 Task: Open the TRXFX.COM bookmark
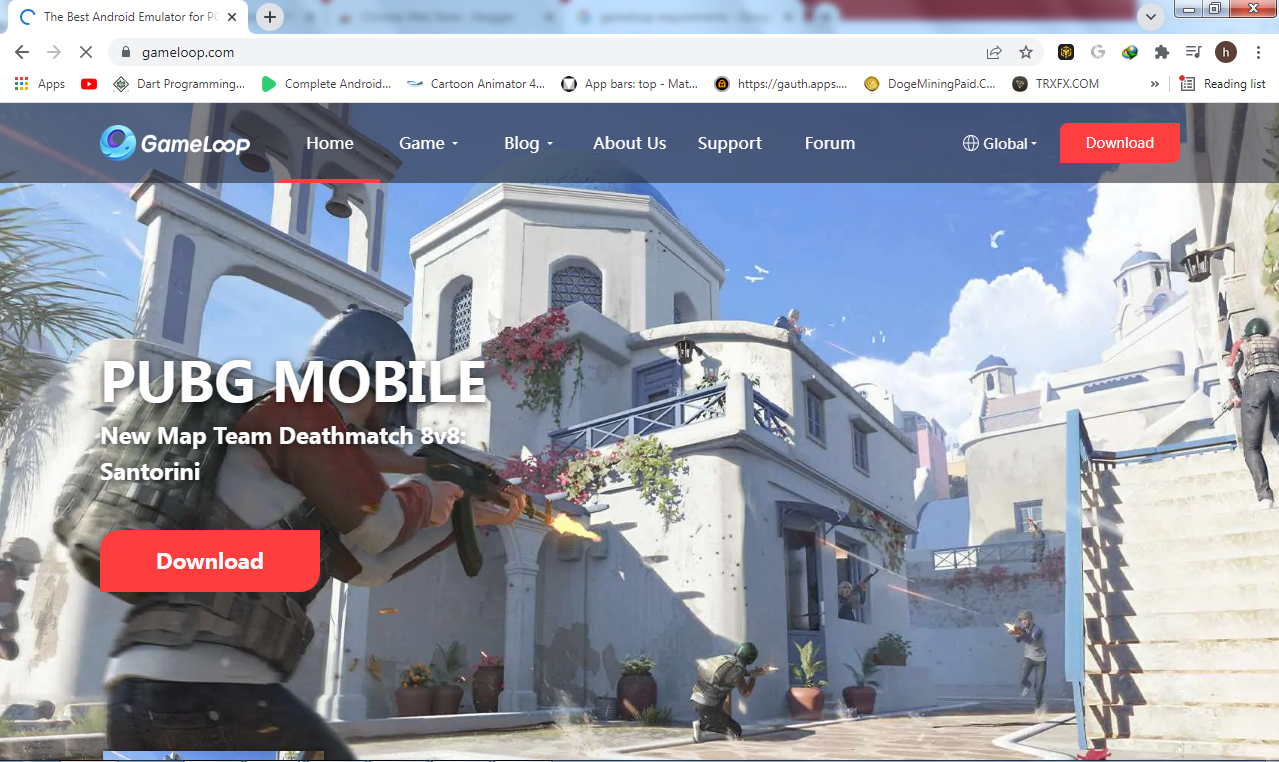click(1055, 84)
